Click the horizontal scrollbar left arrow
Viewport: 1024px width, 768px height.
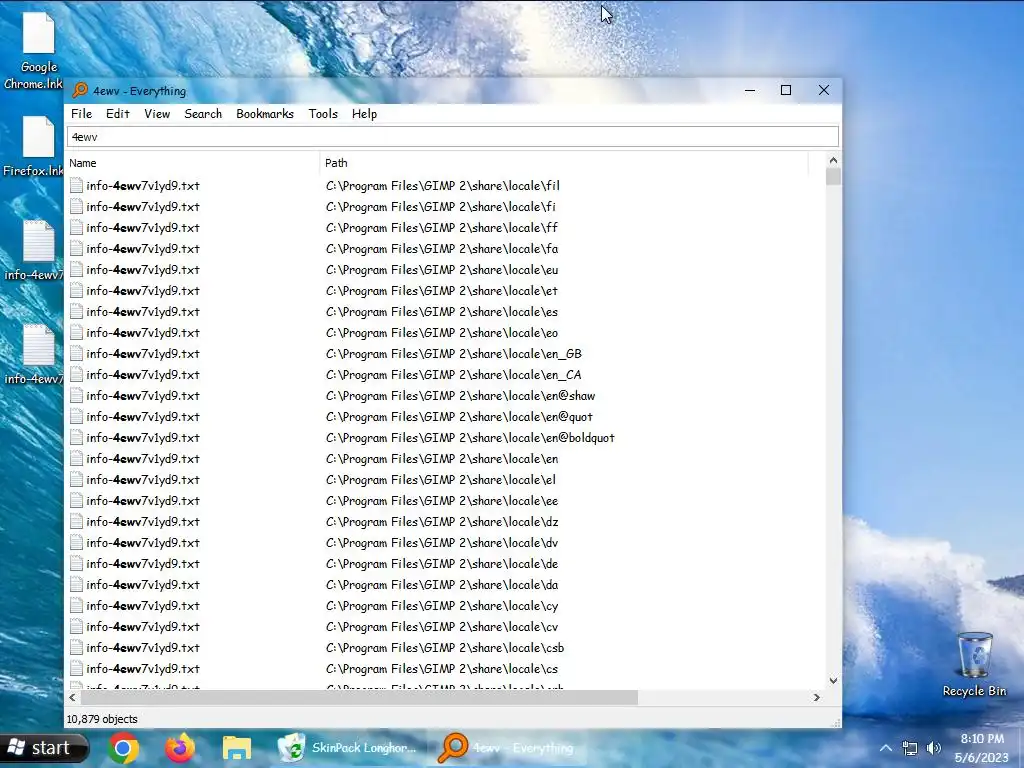pyautogui.click(x=72, y=697)
